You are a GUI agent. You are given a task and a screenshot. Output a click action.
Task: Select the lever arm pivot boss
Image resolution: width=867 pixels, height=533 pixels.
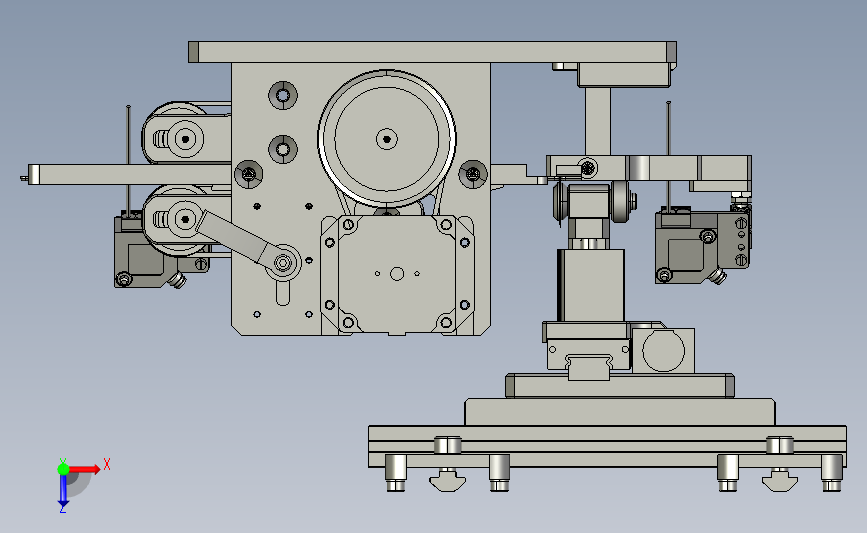[x=283, y=262]
